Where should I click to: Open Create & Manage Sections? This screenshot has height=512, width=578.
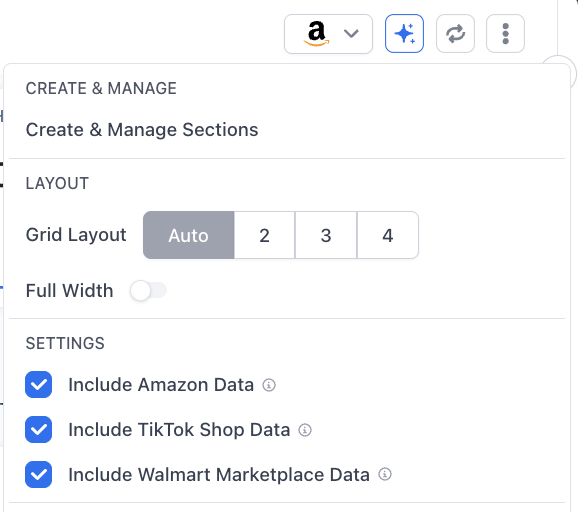click(x=142, y=130)
